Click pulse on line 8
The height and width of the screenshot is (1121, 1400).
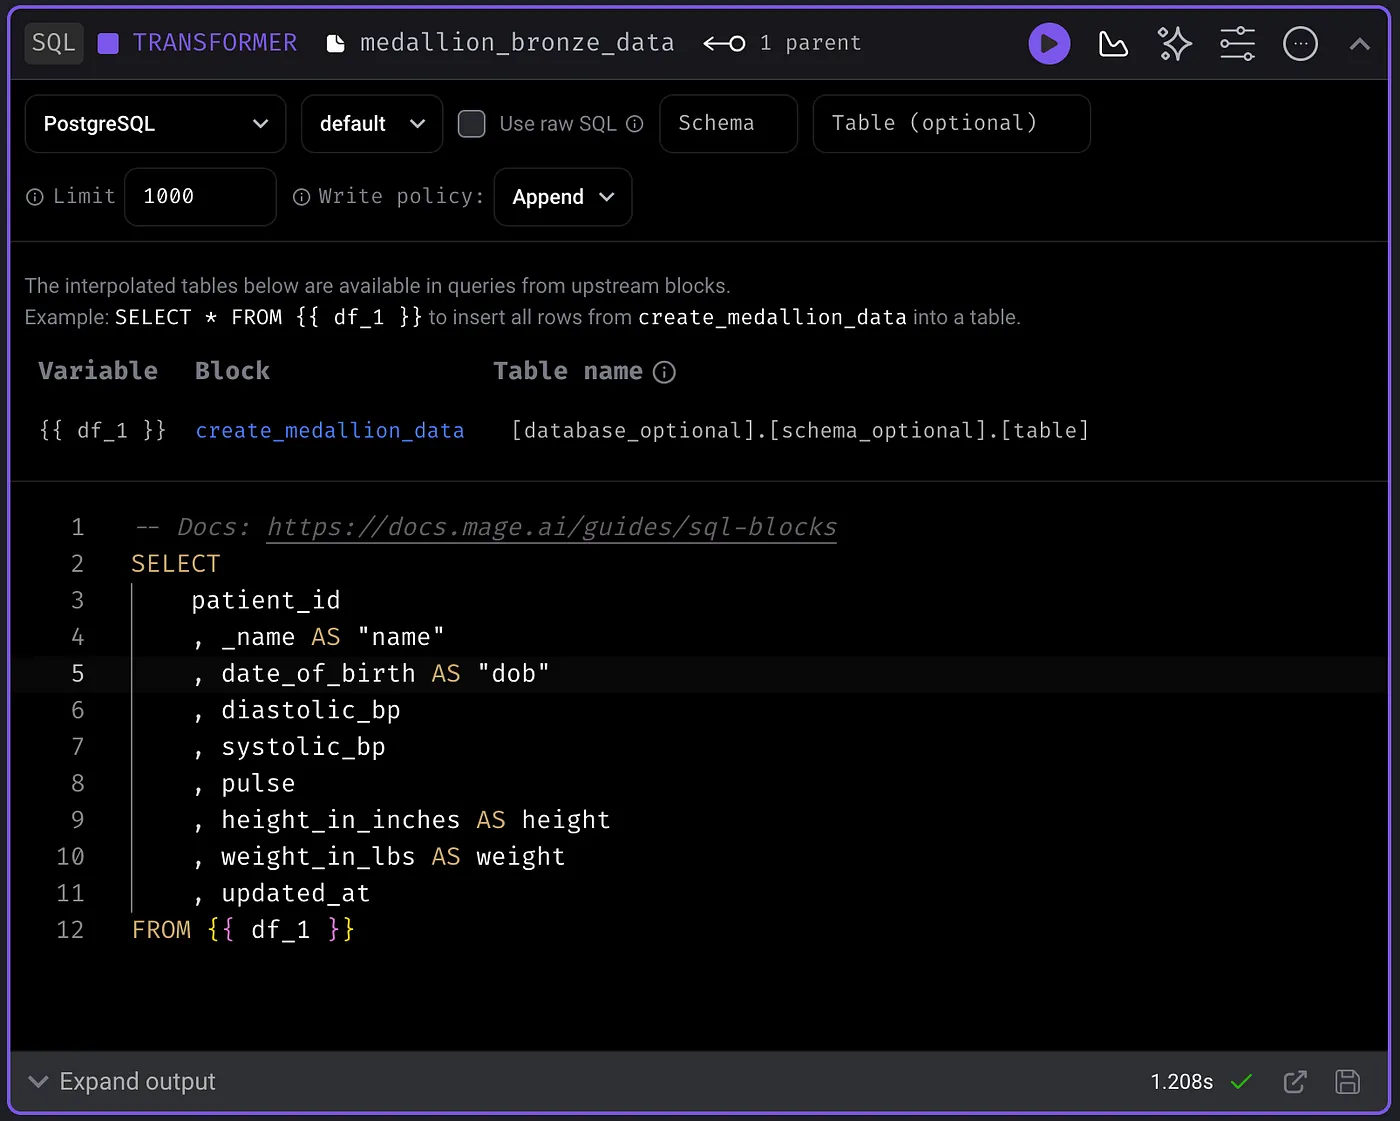pos(258,784)
